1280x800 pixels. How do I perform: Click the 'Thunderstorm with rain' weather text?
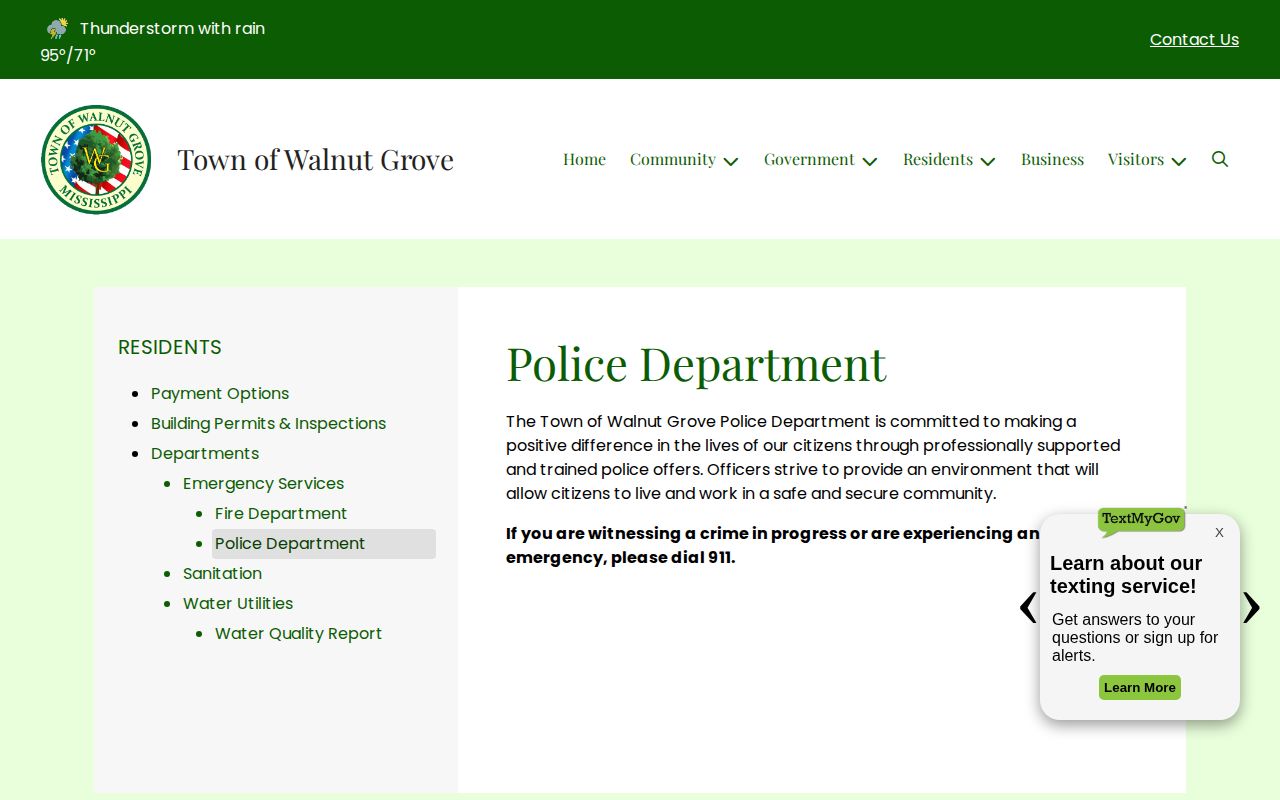tap(172, 28)
